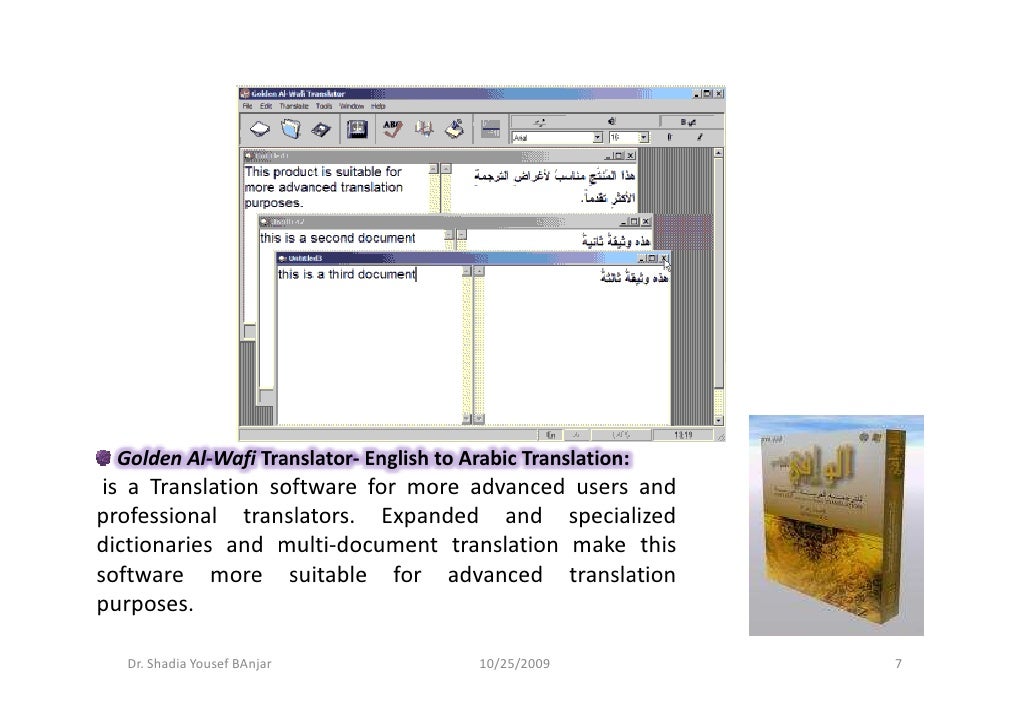Click the 13:19 time in the status bar

[x=683, y=435]
